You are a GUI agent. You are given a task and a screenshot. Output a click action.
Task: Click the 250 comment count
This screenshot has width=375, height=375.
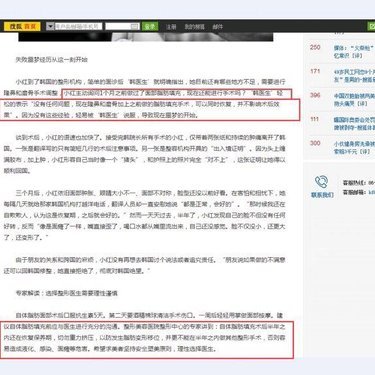click(315, 47)
